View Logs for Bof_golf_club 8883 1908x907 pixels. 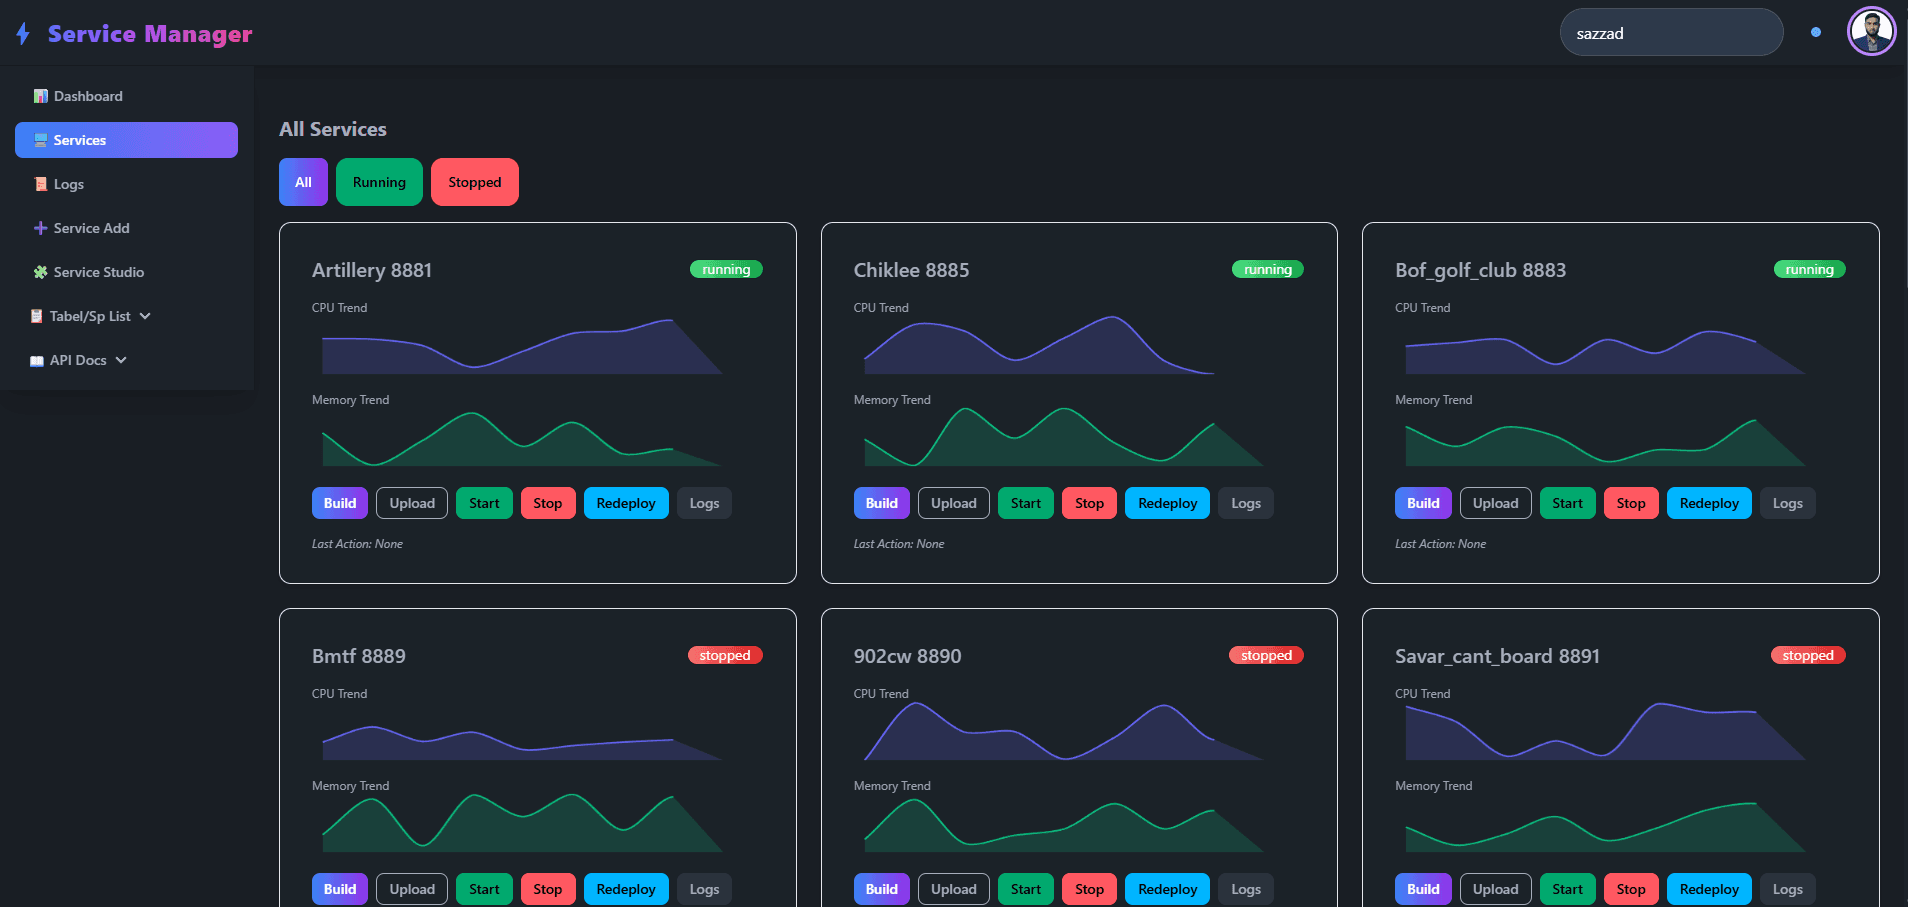(x=1788, y=503)
